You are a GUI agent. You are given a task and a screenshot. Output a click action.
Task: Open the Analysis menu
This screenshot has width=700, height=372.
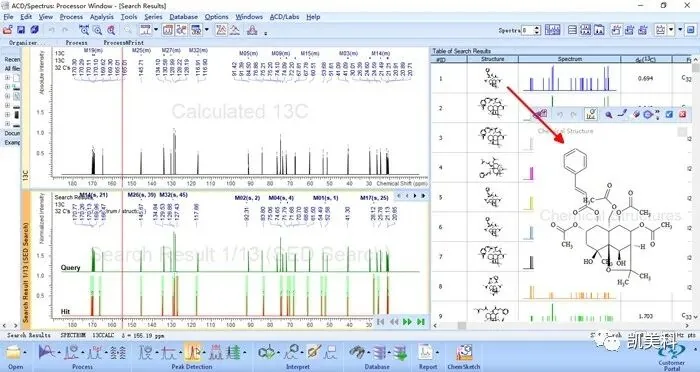(x=102, y=17)
